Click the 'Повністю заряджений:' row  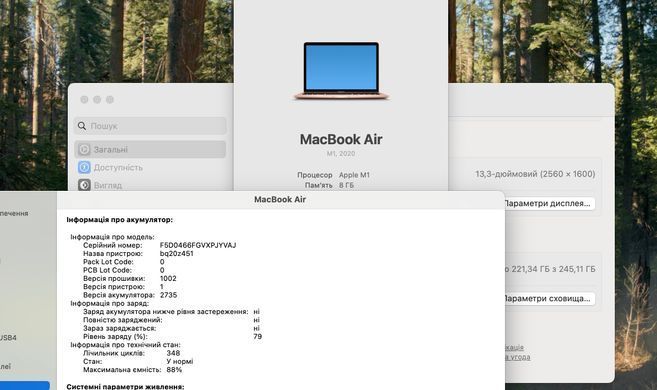click(x=171, y=320)
